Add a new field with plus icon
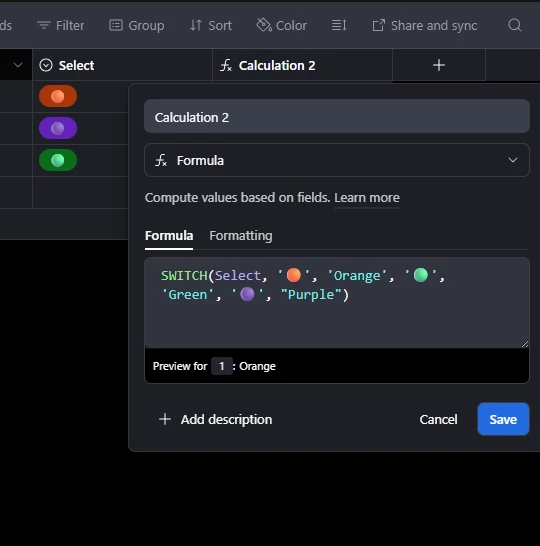 click(x=439, y=65)
